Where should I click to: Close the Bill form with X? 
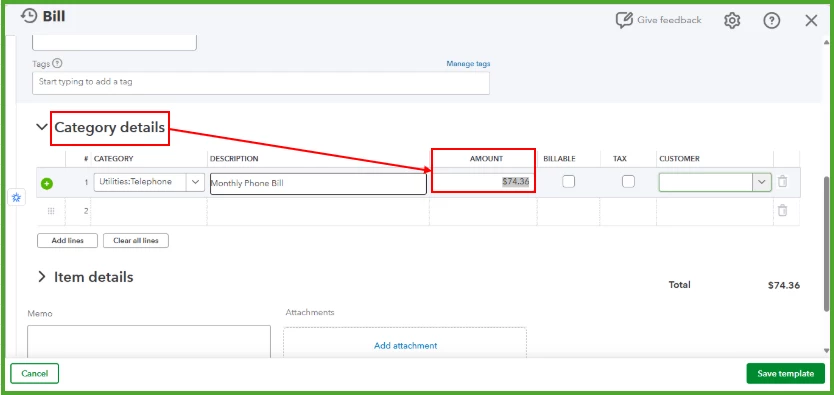coord(811,21)
